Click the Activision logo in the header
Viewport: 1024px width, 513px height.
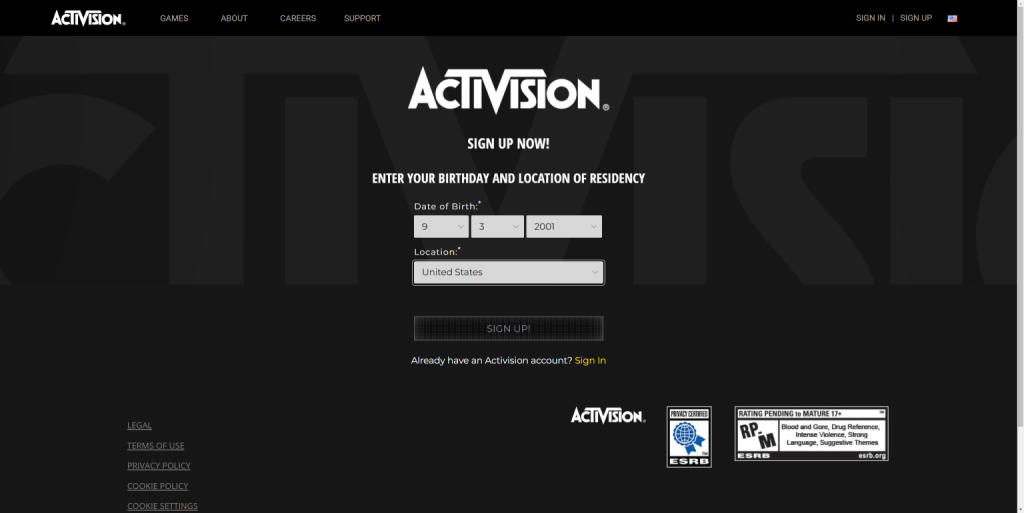pyautogui.click(x=88, y=18)
